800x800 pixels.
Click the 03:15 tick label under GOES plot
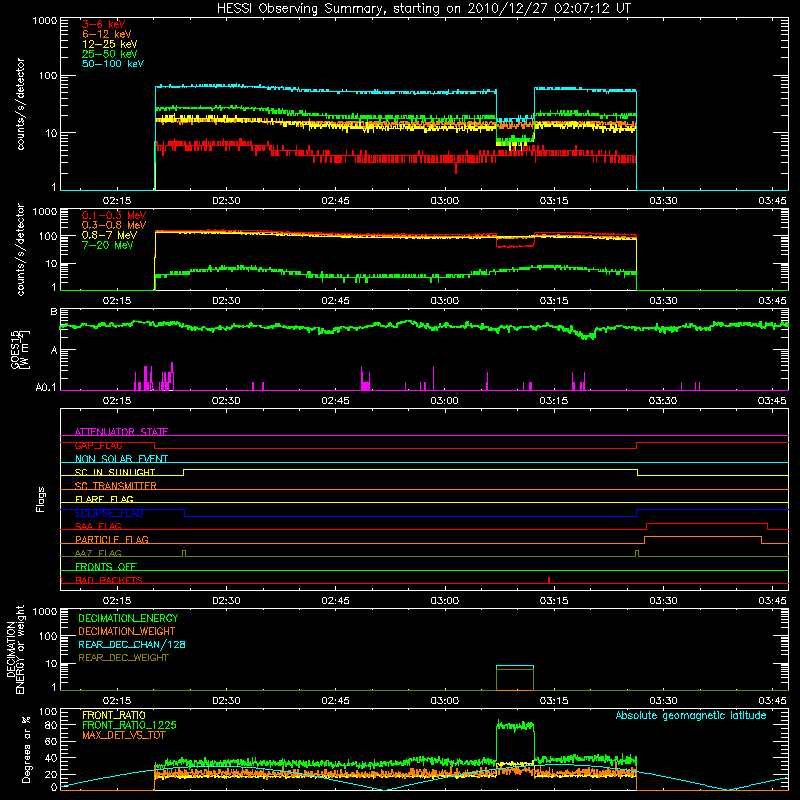tap(554, 401)
